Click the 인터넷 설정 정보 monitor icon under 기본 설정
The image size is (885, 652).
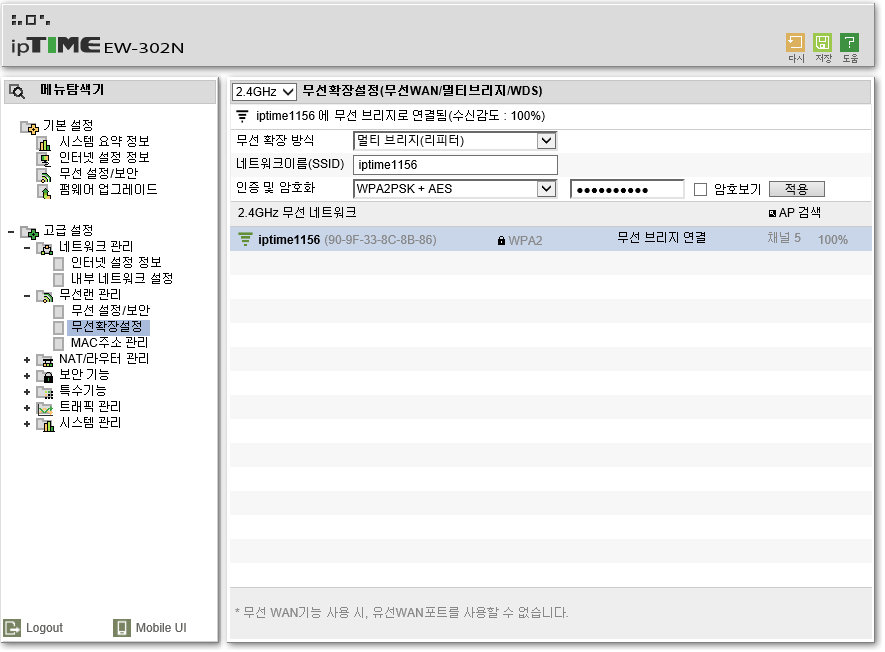[43, 159]
